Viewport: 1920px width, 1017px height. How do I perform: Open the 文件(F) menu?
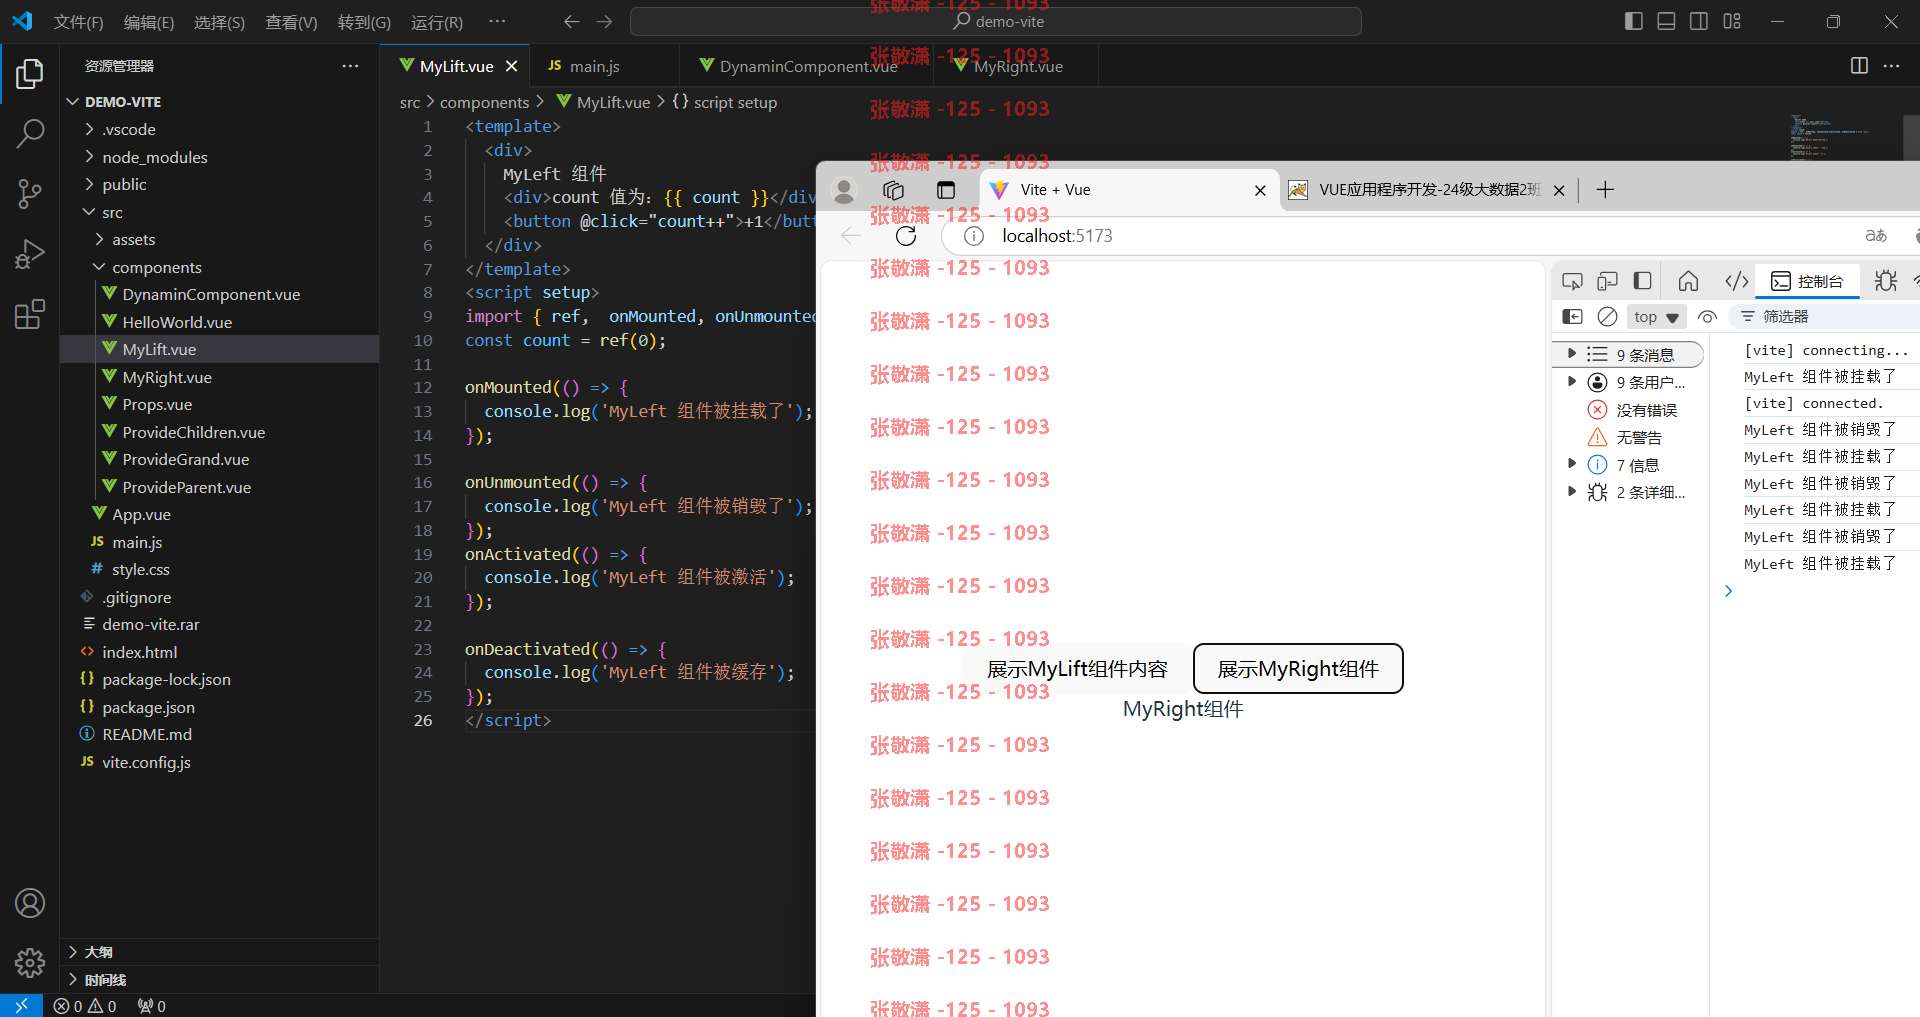coord(78,22)
